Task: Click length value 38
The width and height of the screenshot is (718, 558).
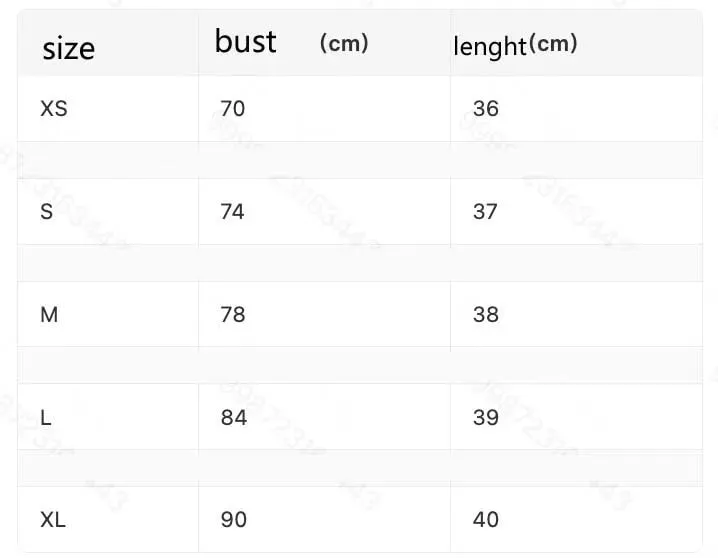Action: coord(486,314)
